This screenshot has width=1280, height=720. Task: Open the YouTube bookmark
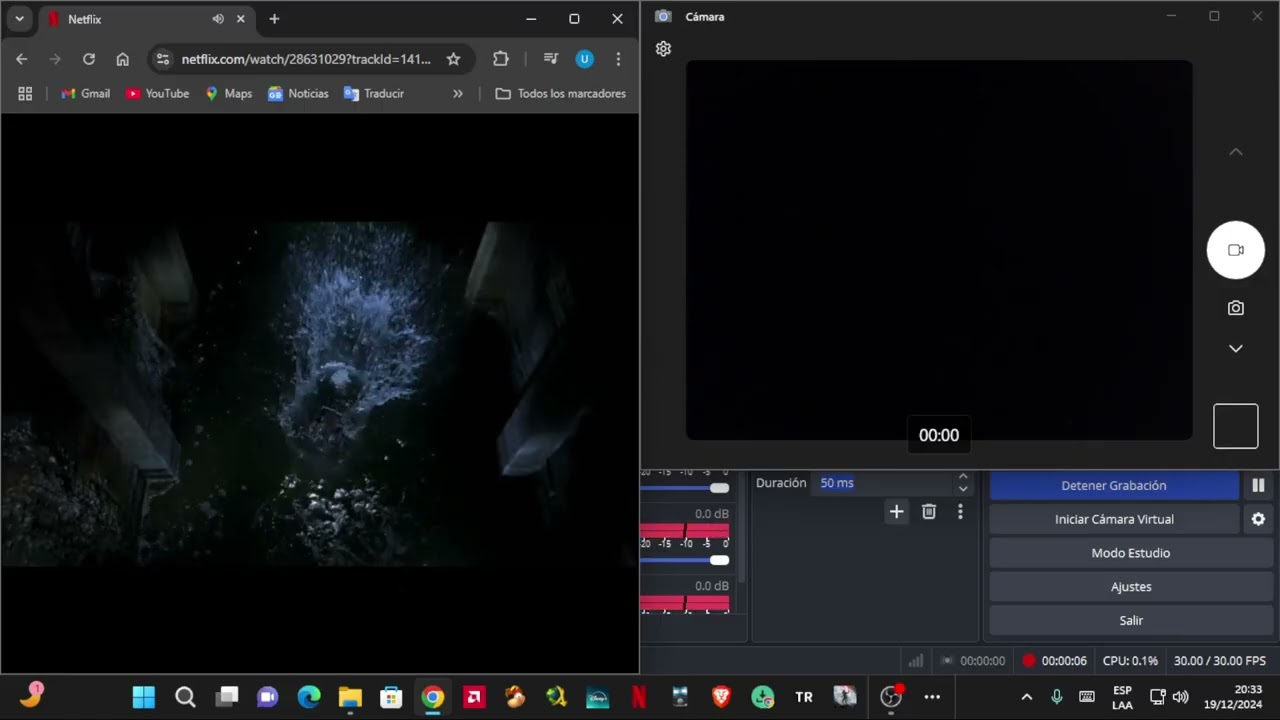point(158,93)
